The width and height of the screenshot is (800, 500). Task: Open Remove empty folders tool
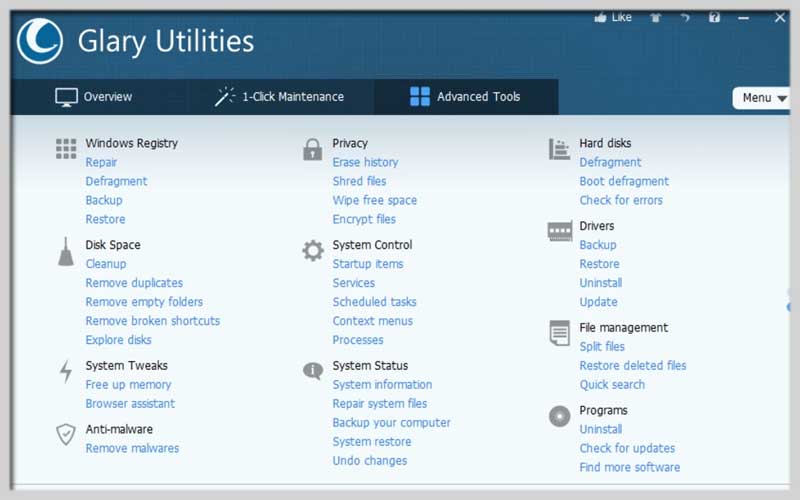(x=144, y=302)
